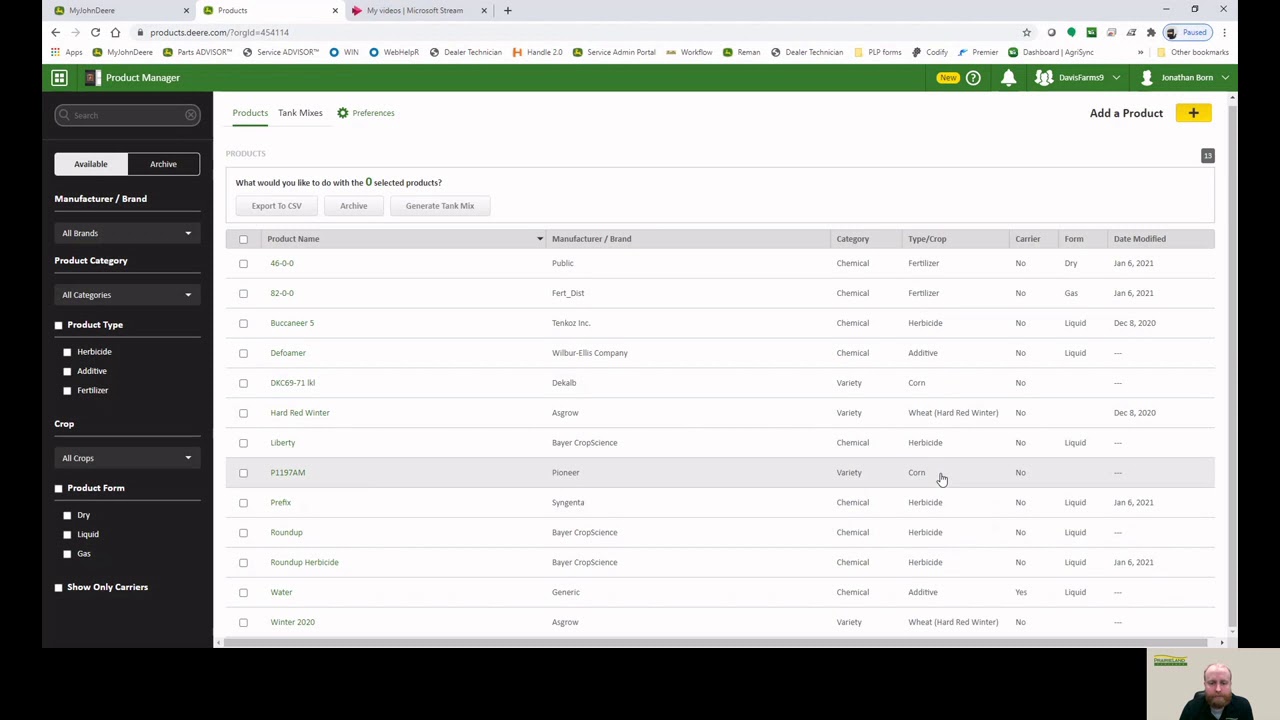Click the Archive action button above the table

click(x=353, y=206)
